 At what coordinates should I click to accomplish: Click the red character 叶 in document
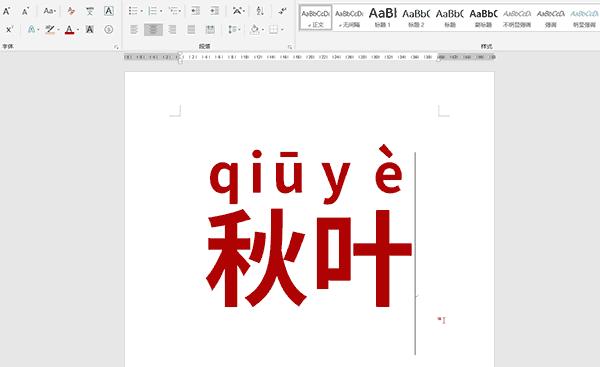(364, 258)
